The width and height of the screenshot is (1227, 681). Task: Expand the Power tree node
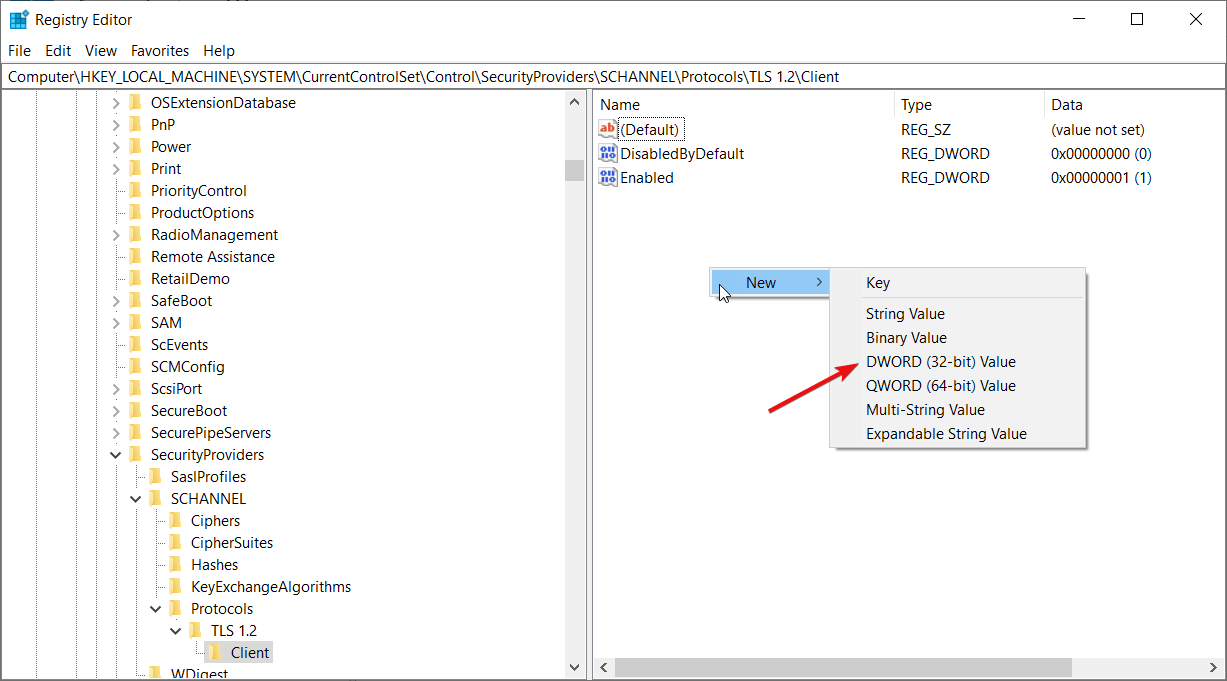(x=116, y=146)
